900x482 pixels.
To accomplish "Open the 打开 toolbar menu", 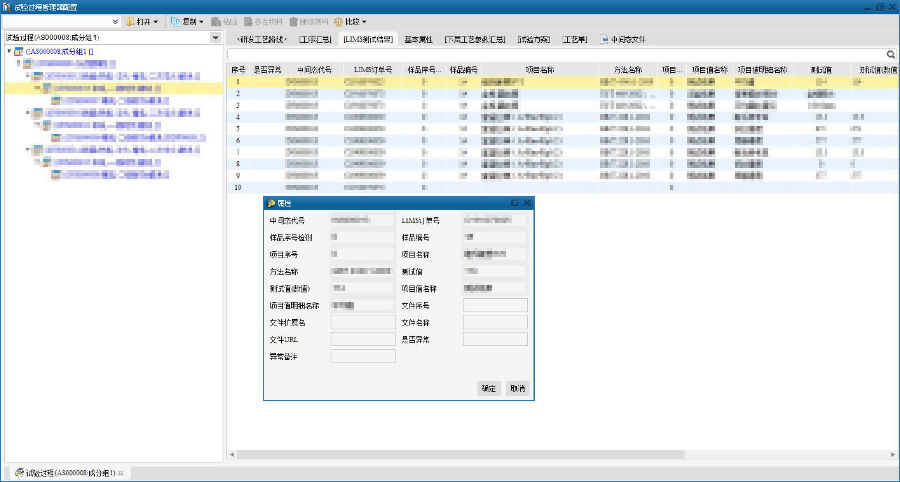I will [x=141, y=21].
